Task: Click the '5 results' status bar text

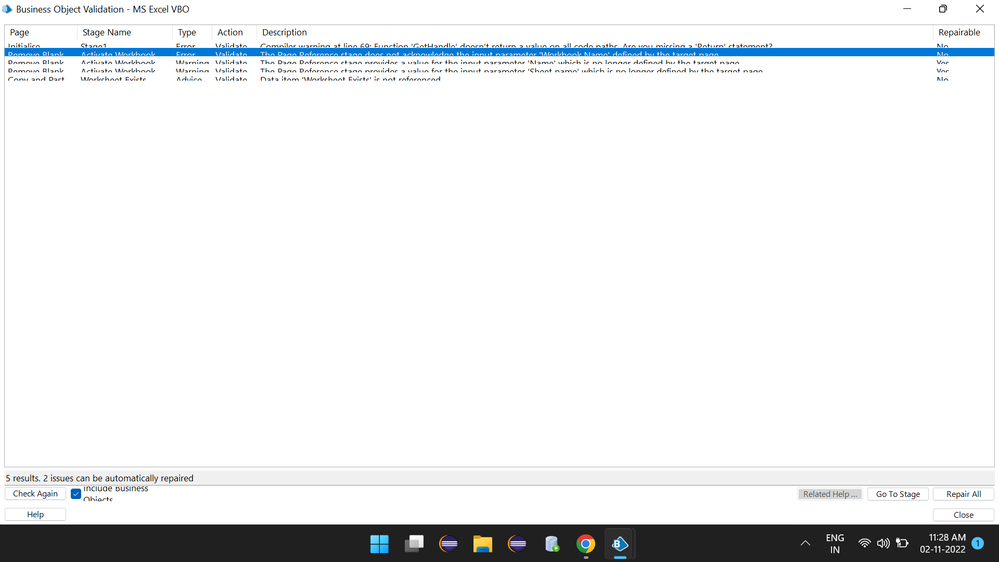Action: [x=99, y=478]
